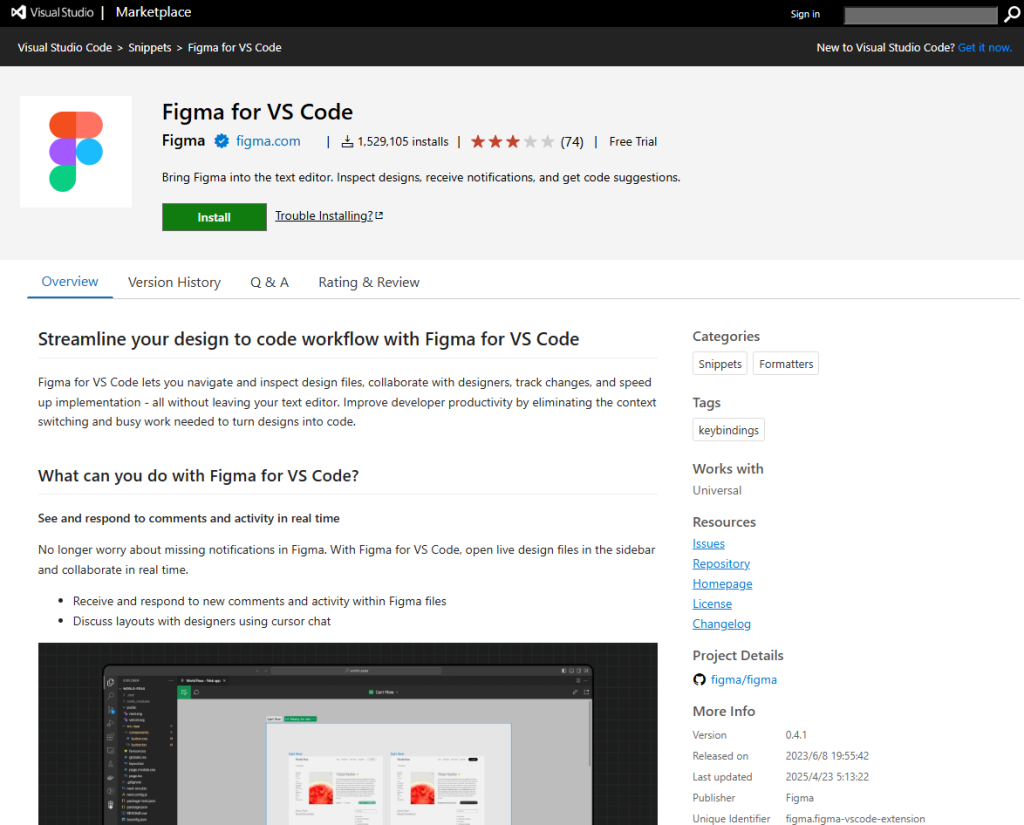
Task: Click the (74) review count
Action: click(x=572, y=142)
